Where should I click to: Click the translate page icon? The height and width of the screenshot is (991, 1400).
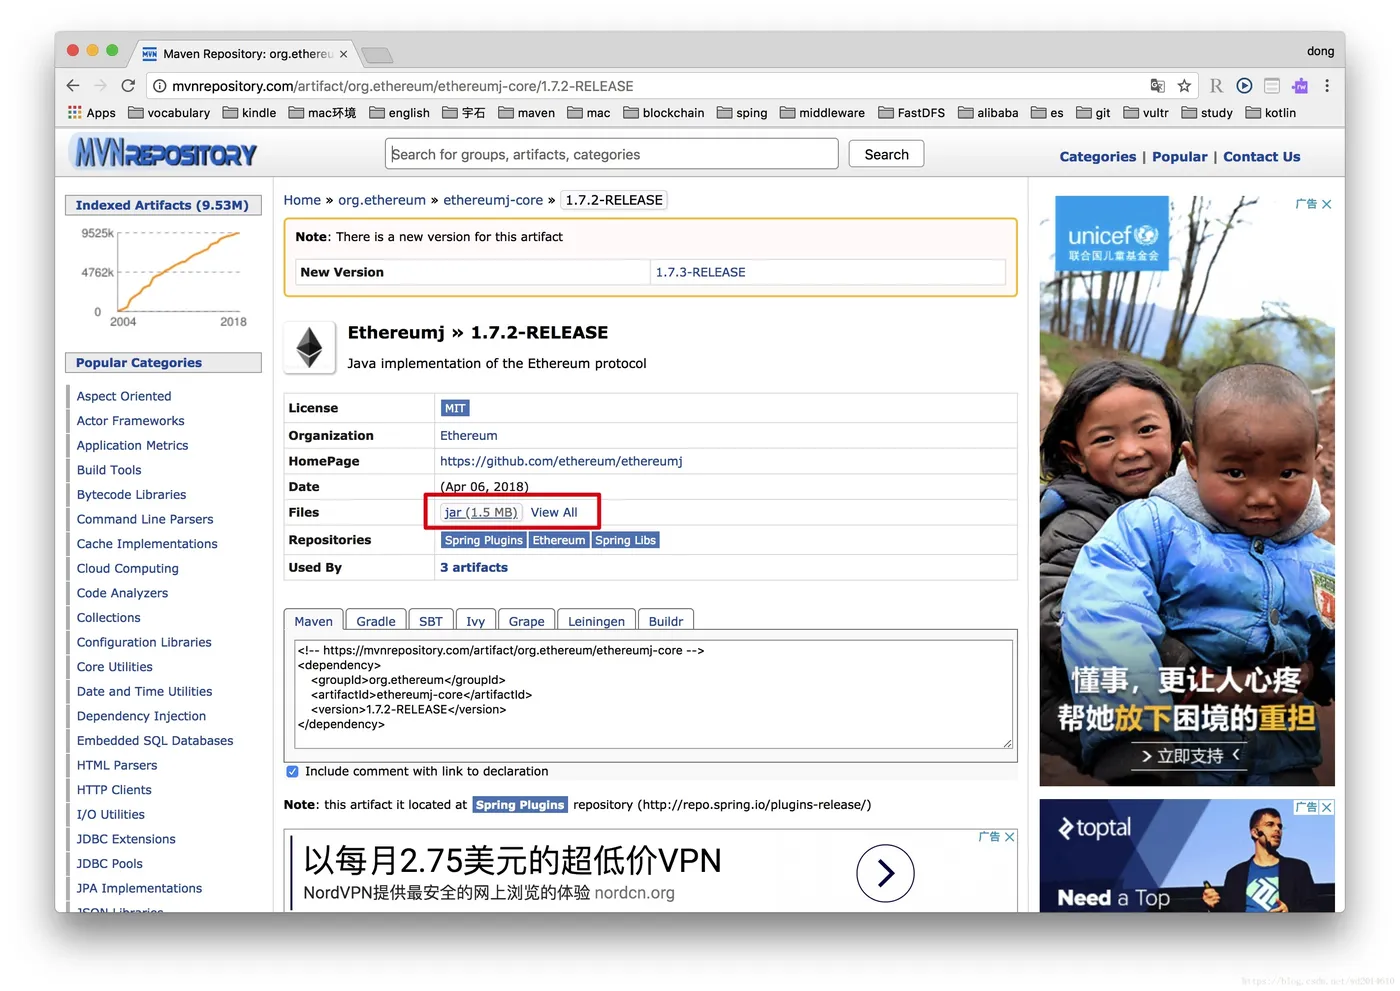coord(1157,86)
